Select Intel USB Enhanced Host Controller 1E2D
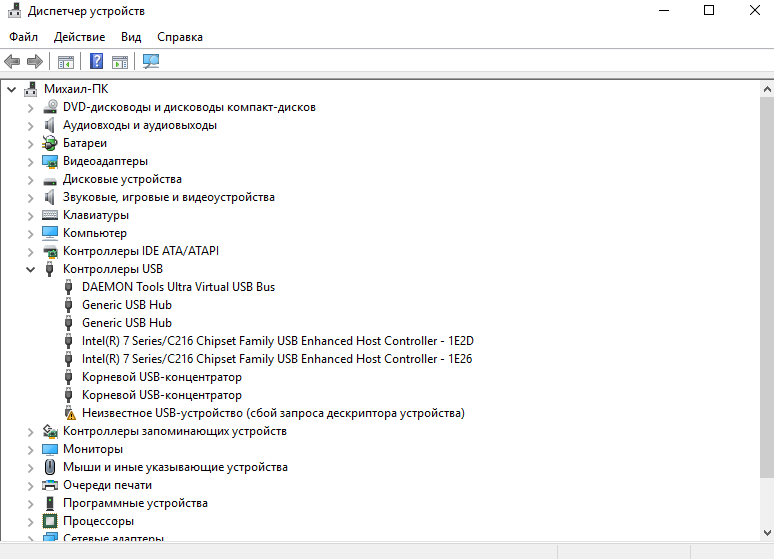This screenshot has height=559, width=774. coord(277,341)
